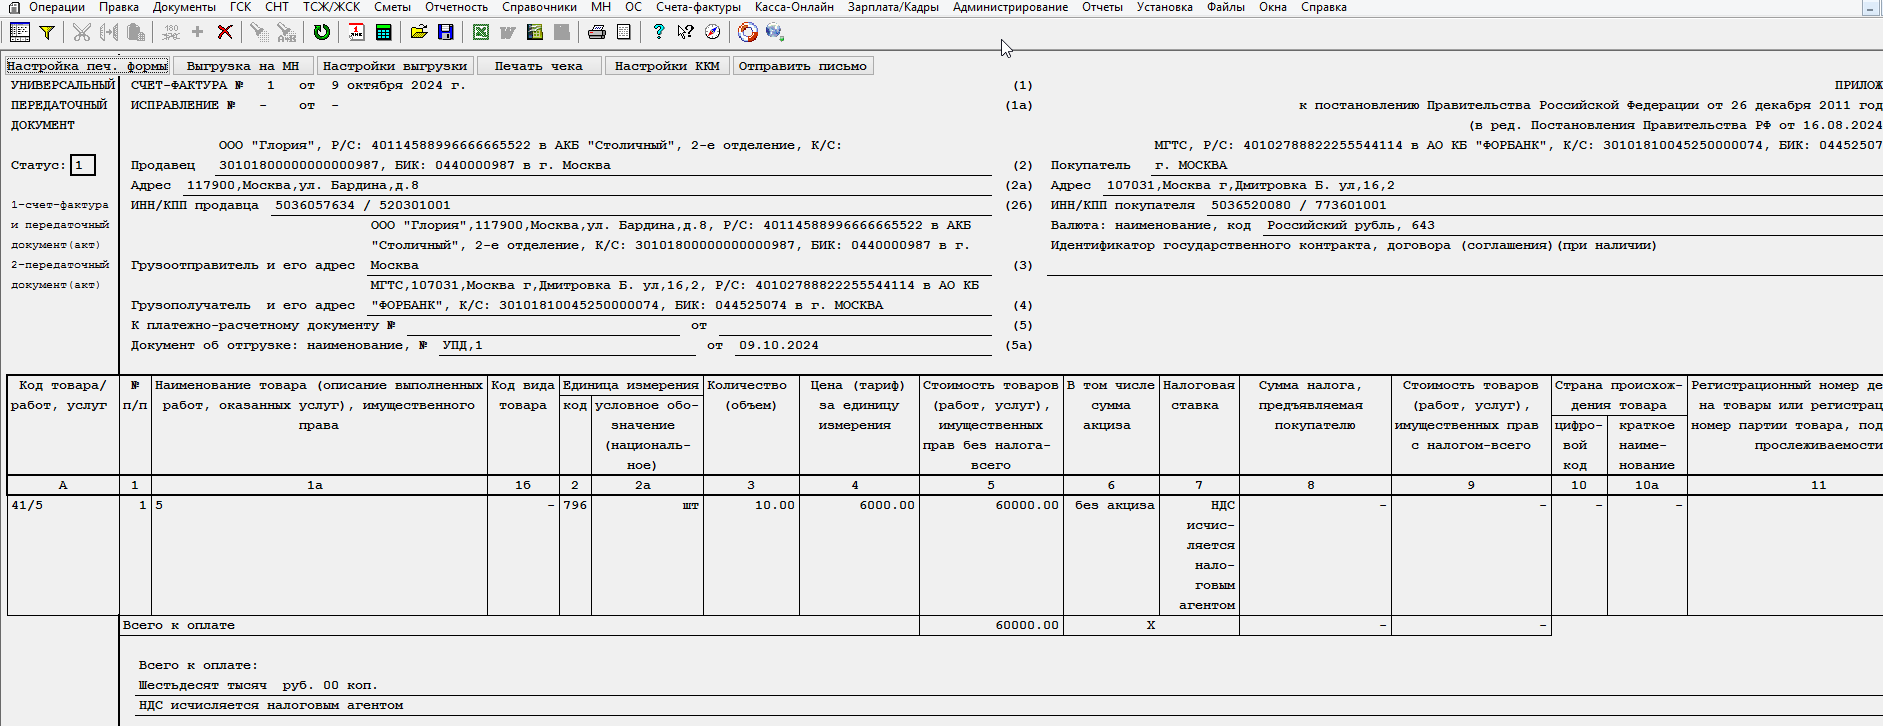This screenshot has width=1883, height=726.
Task: Click the red X delete icon
Action: tap(225, 32)
